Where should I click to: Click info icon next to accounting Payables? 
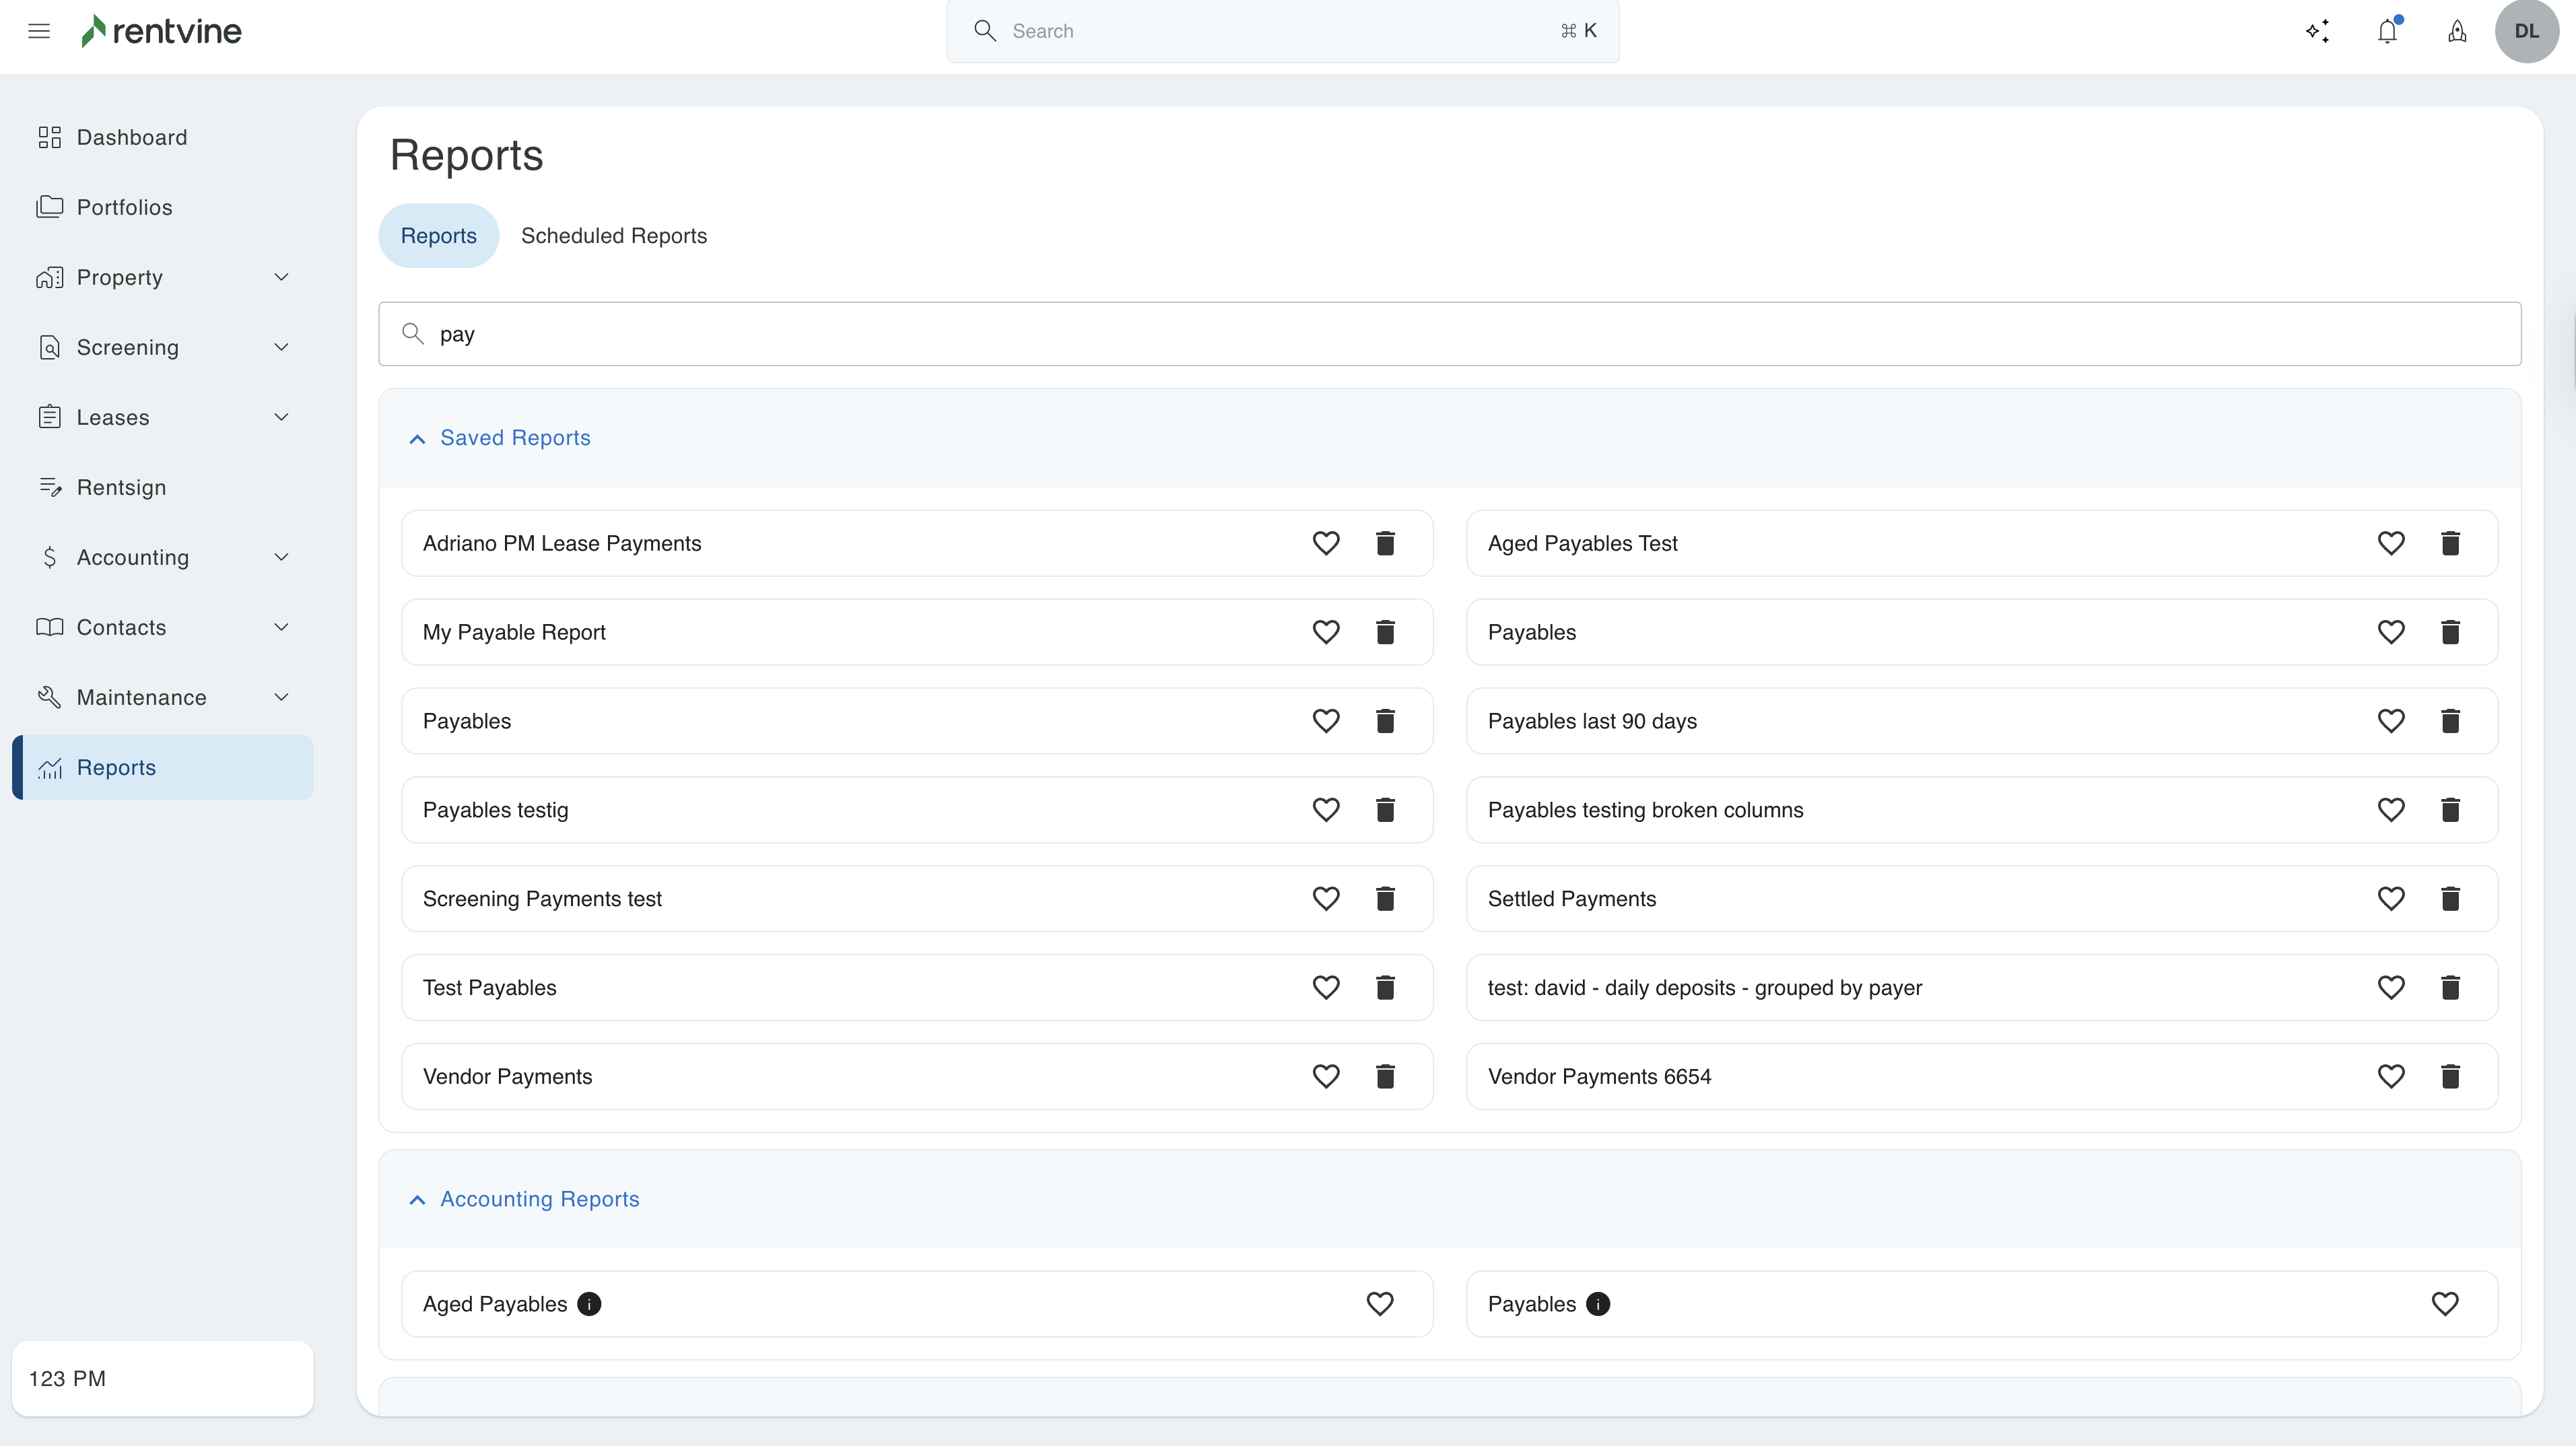tap(1598, 1304)
